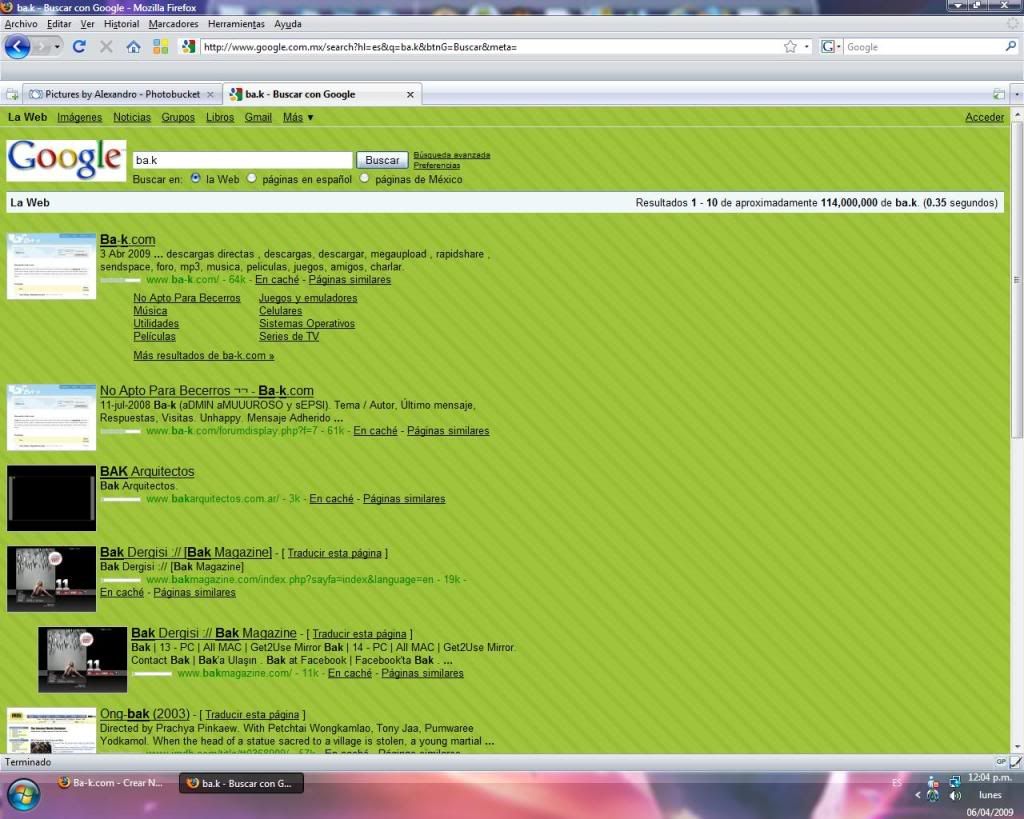This screenshot has height=819, width=1024.
Task: Open the Ver menu
Action: pos(88,24)
